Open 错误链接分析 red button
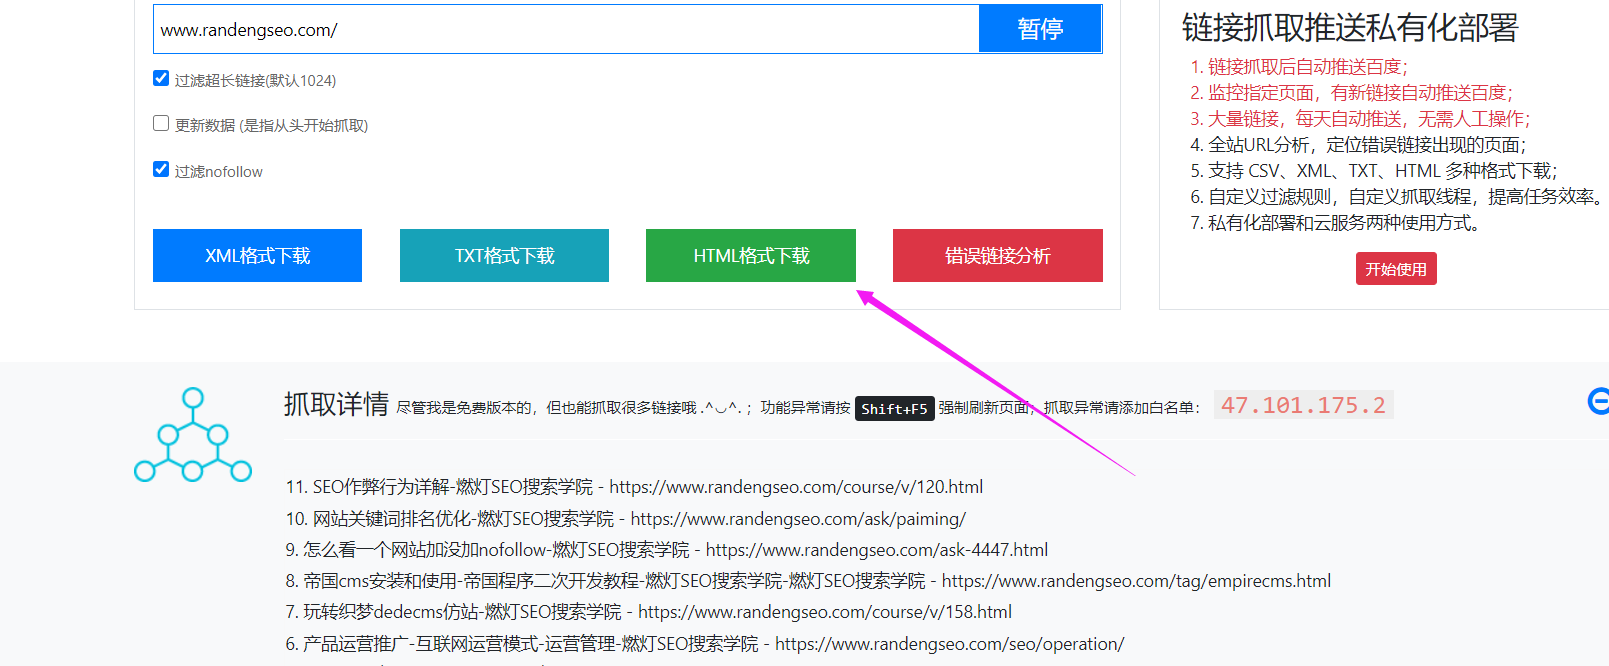Viewport: 1609px width, 666px height. [997, 256]
